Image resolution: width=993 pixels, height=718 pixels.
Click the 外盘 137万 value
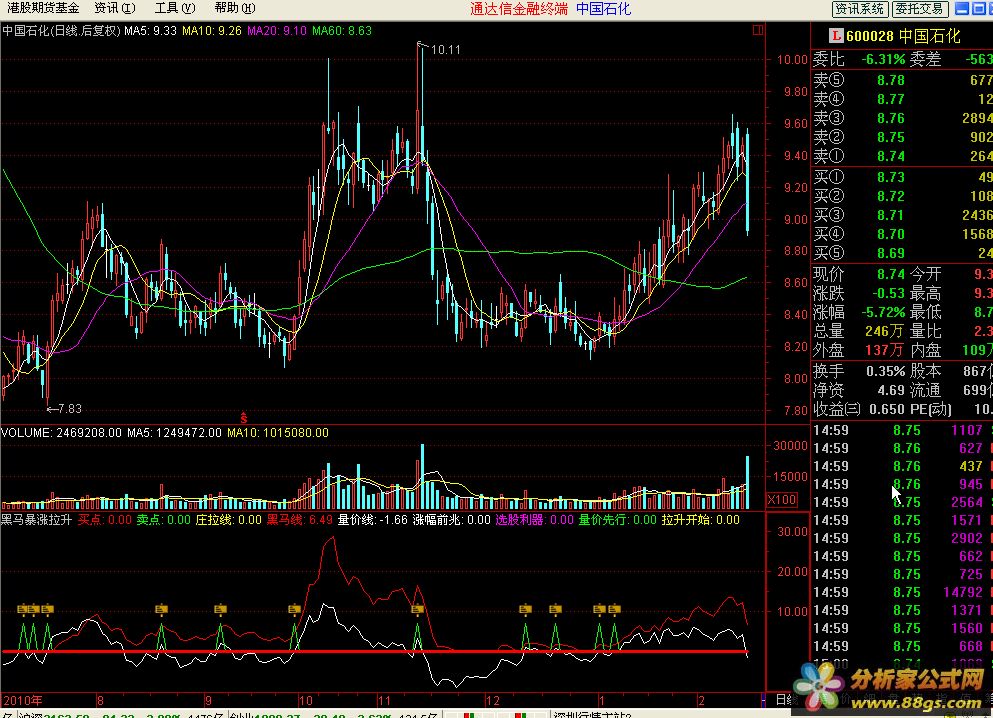[885, 350]
